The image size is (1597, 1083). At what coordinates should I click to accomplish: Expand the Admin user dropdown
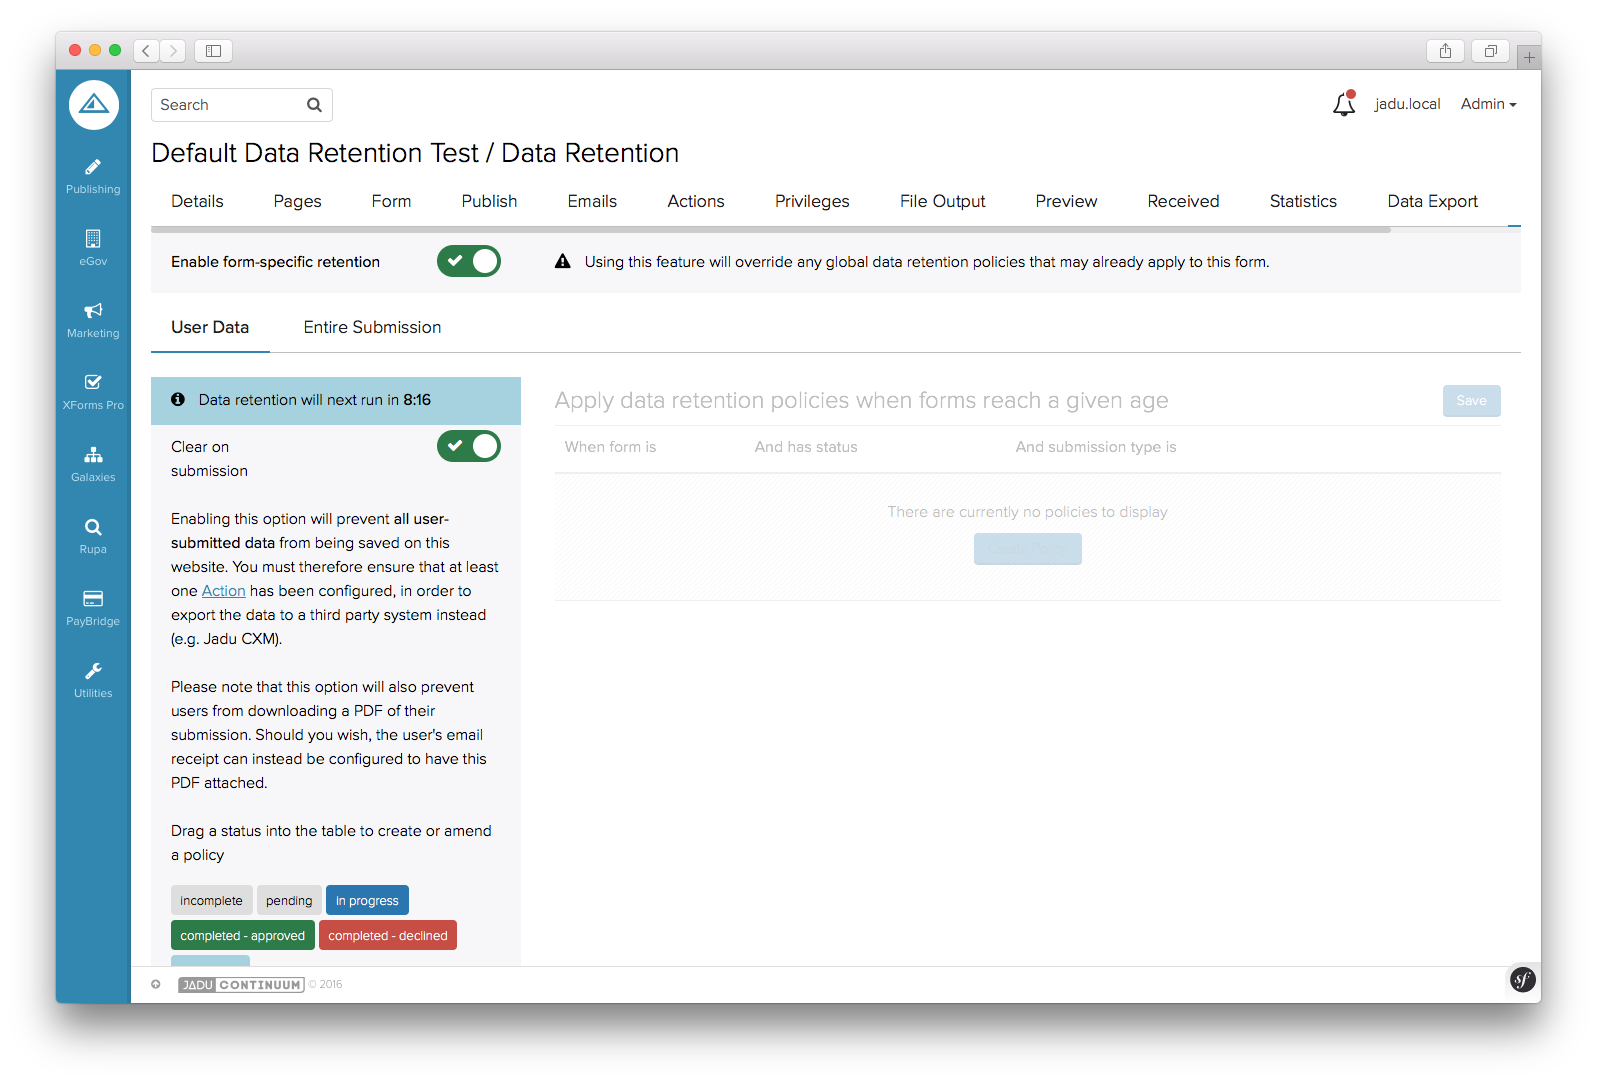[x=1487, y=104]
